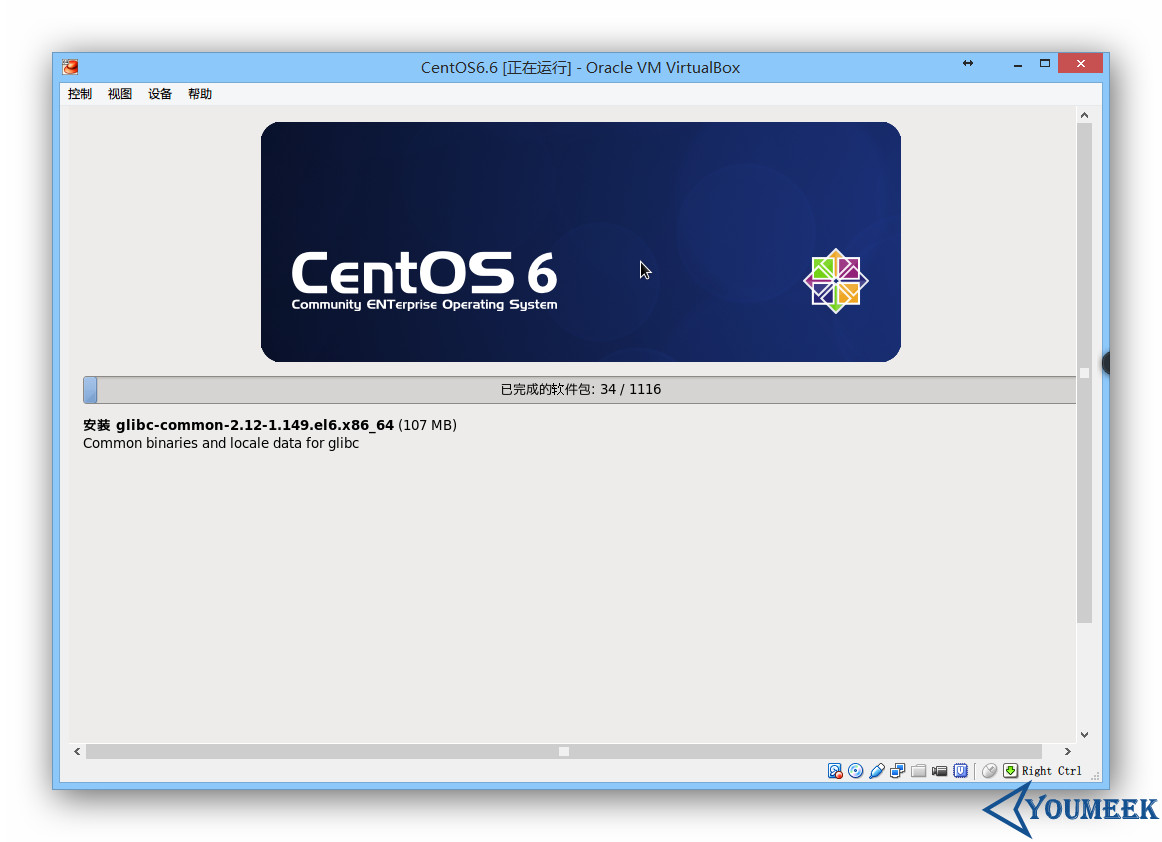The height and width of the screenshot is (842, 1162).
Task: Click the shared folders status icon
Action: [919, 770]
